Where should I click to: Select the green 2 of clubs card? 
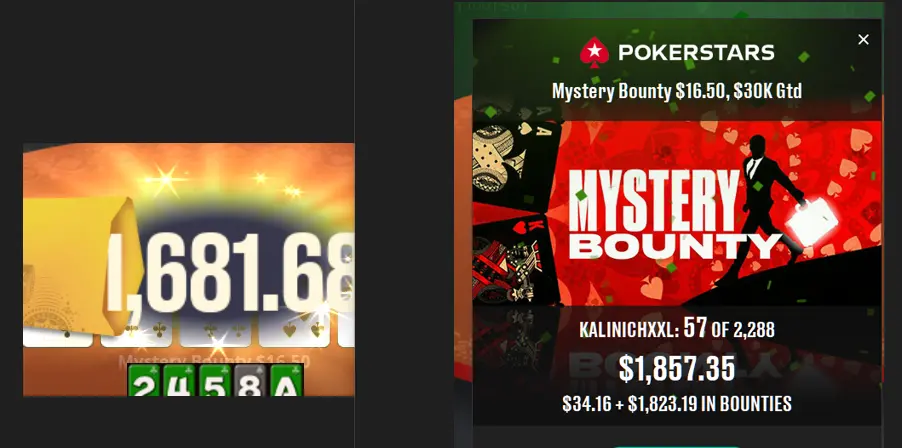pyautogui.click(x=144, y=380)
